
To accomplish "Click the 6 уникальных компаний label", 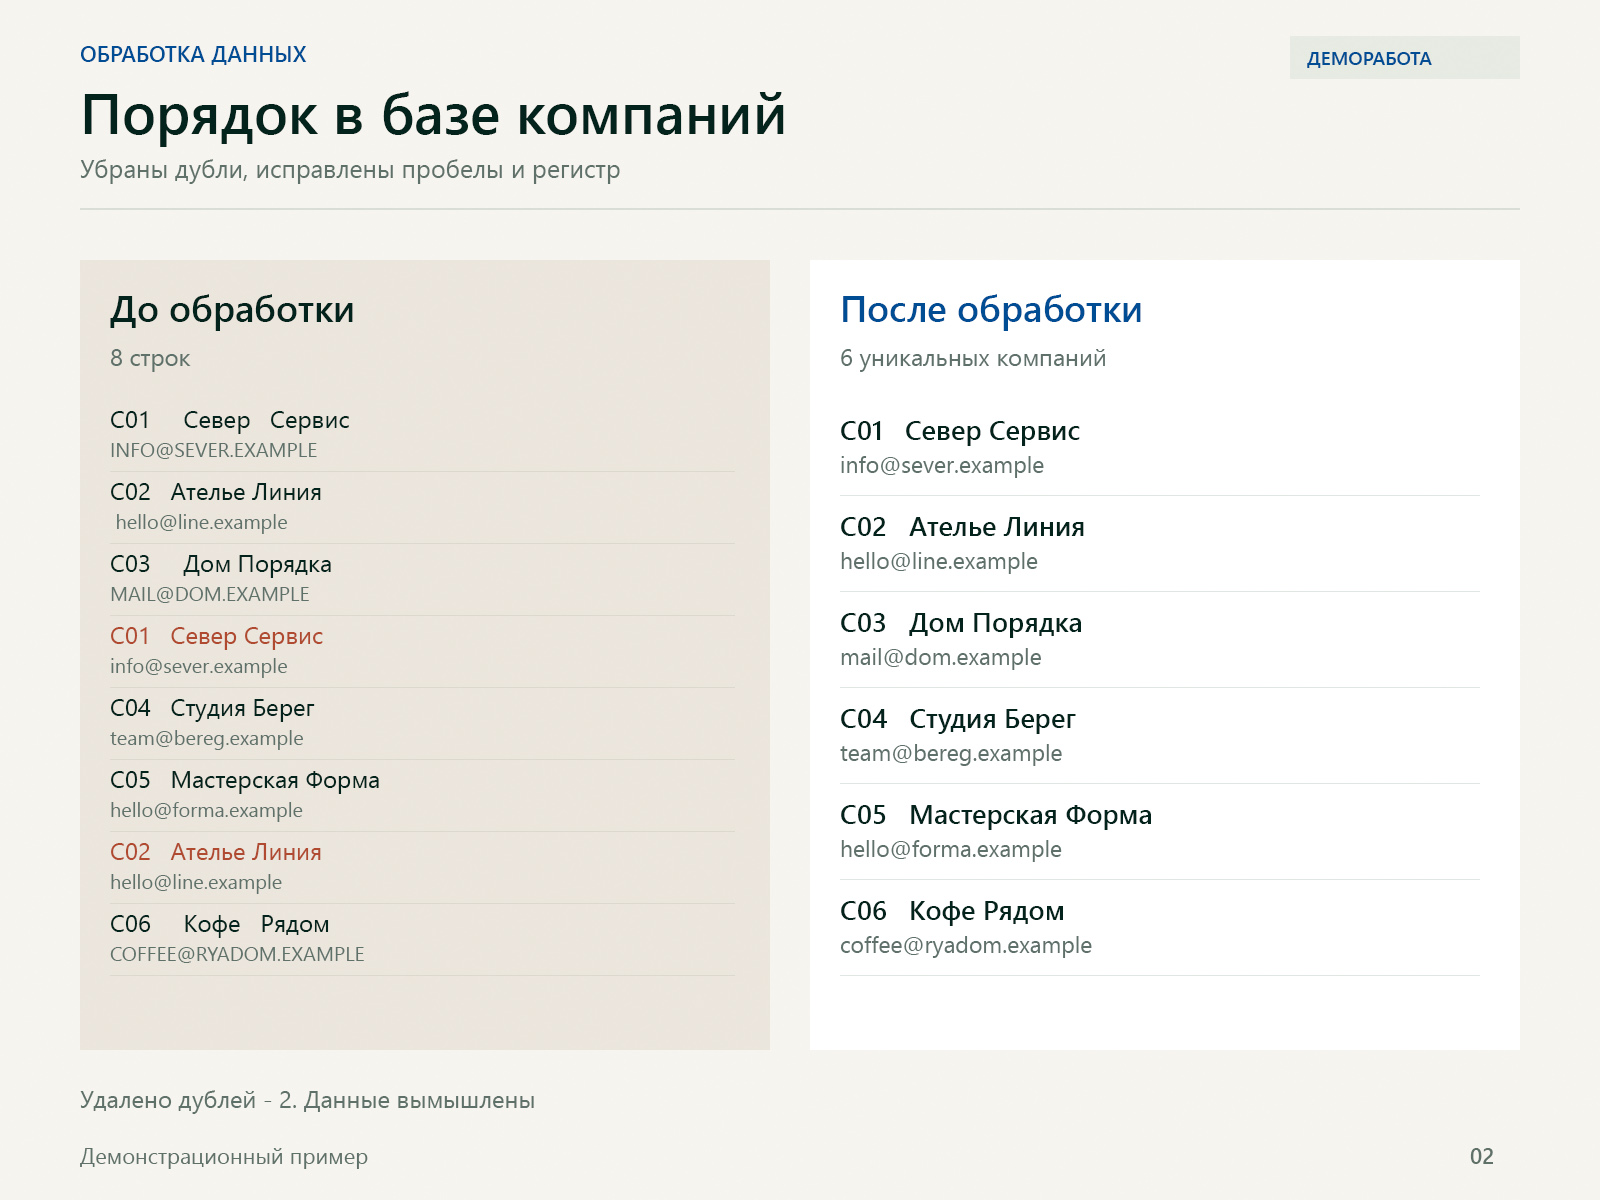I will click(973, 358).
